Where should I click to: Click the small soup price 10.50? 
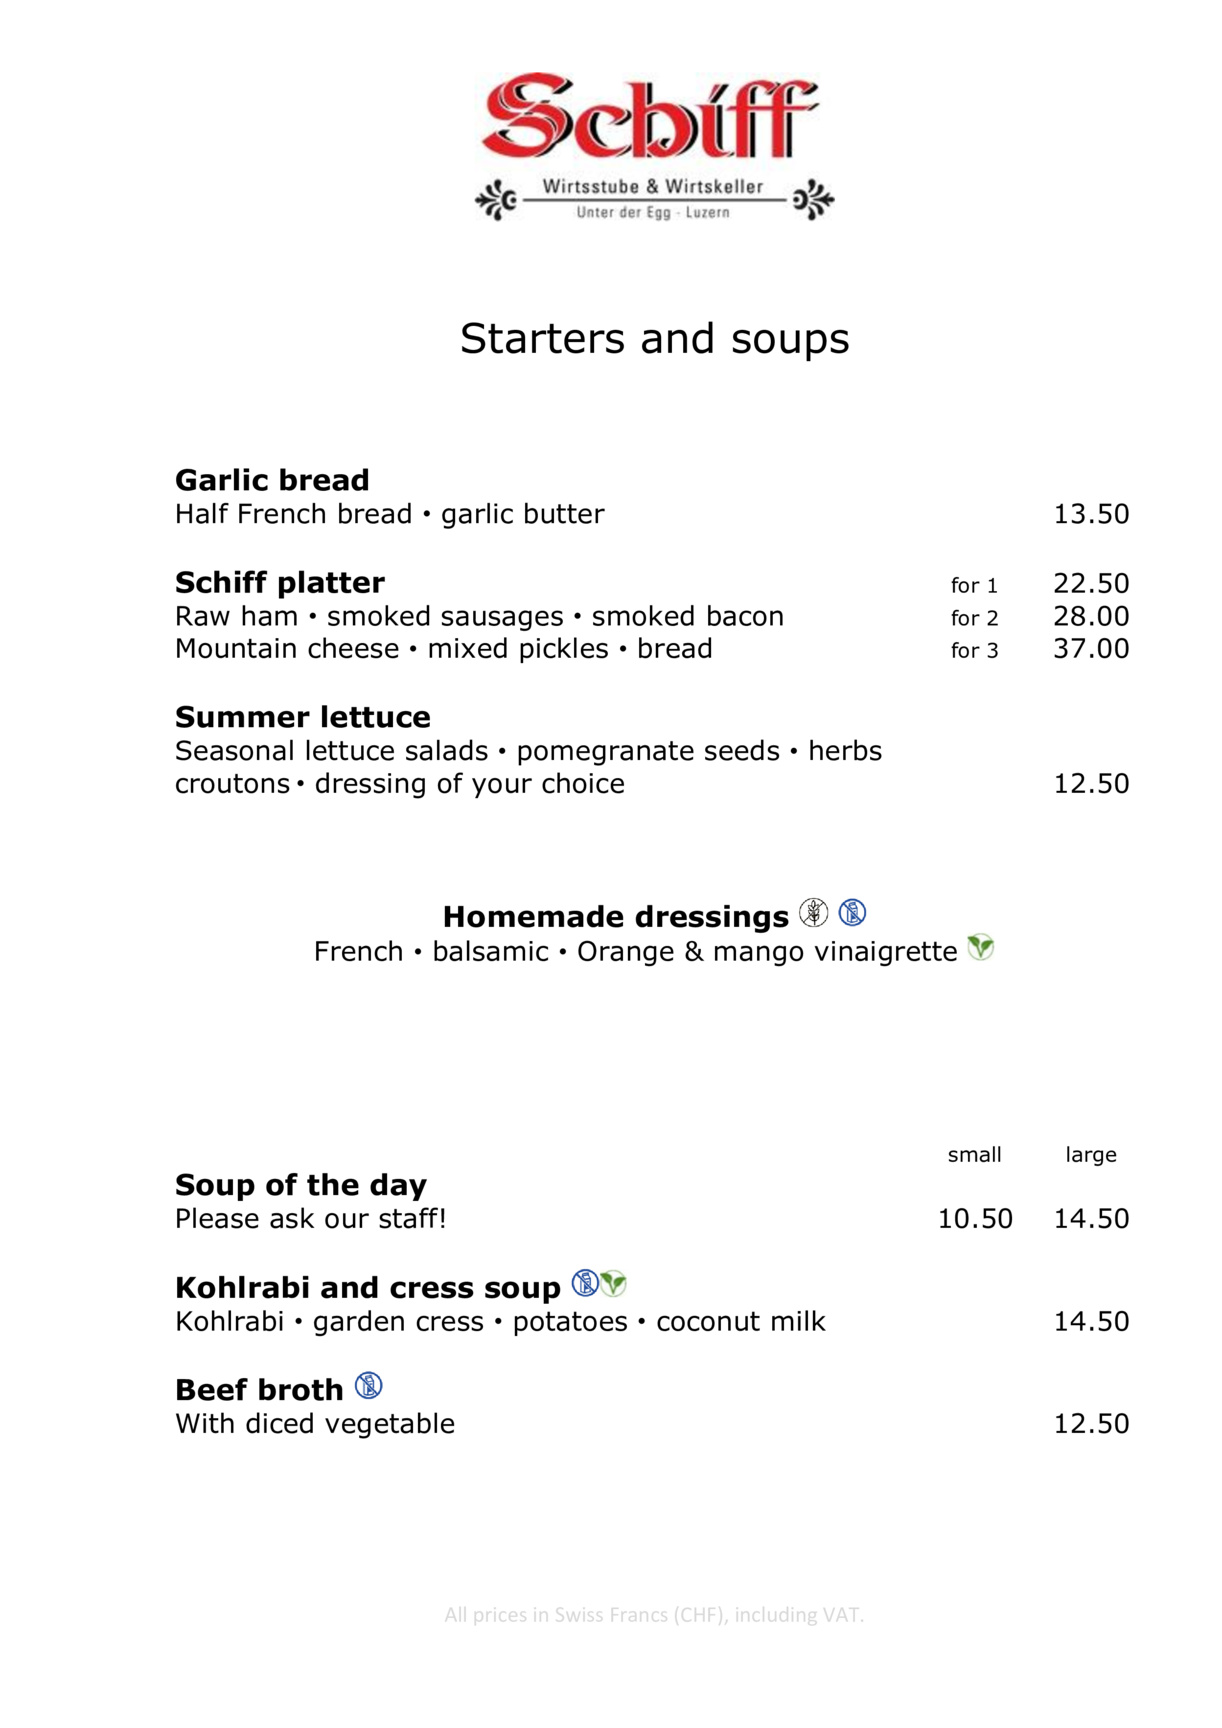[x=975, y=1219]
